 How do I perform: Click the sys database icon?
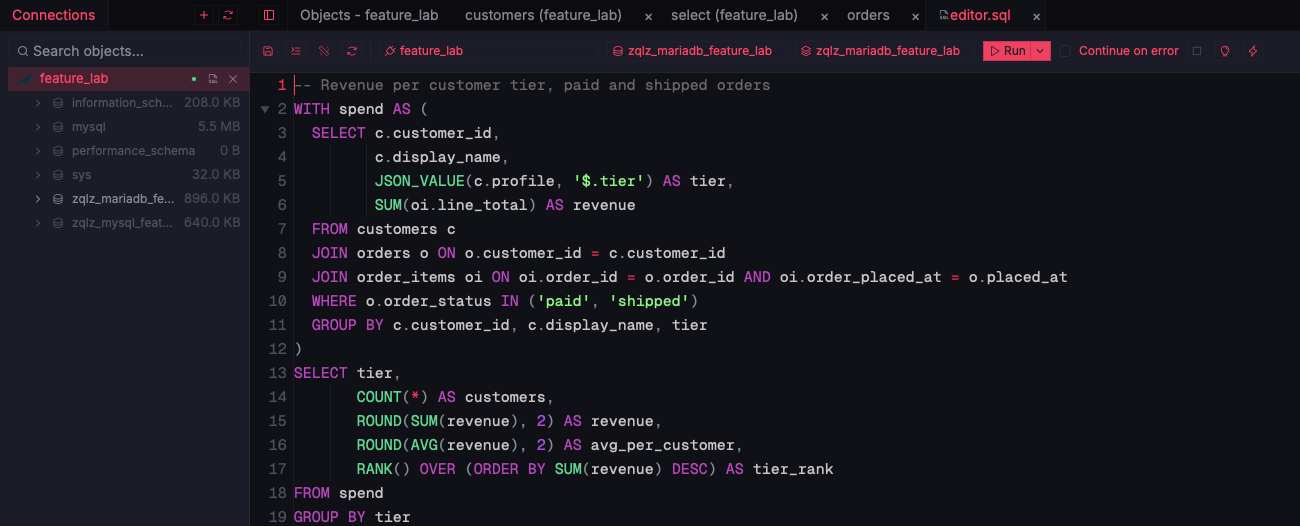58,175
